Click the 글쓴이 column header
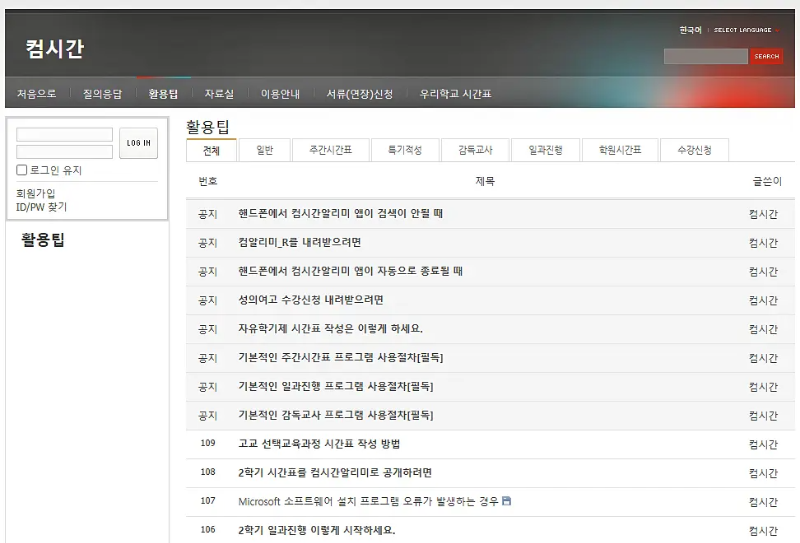The width and height of the screenshot is (800, 543). pos(767,181)
